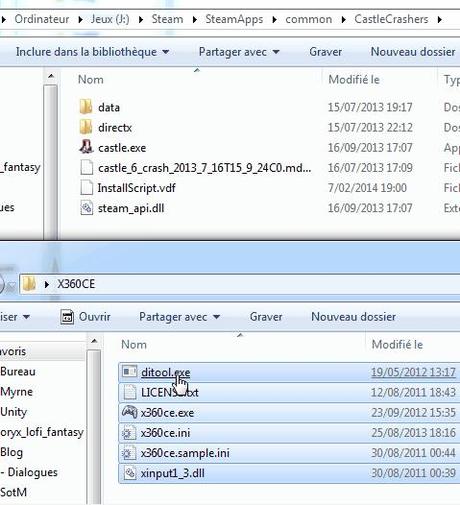Viewport: 460px width, 505px height.
Task: Select the castle.exe application icon
Action: 86,147
